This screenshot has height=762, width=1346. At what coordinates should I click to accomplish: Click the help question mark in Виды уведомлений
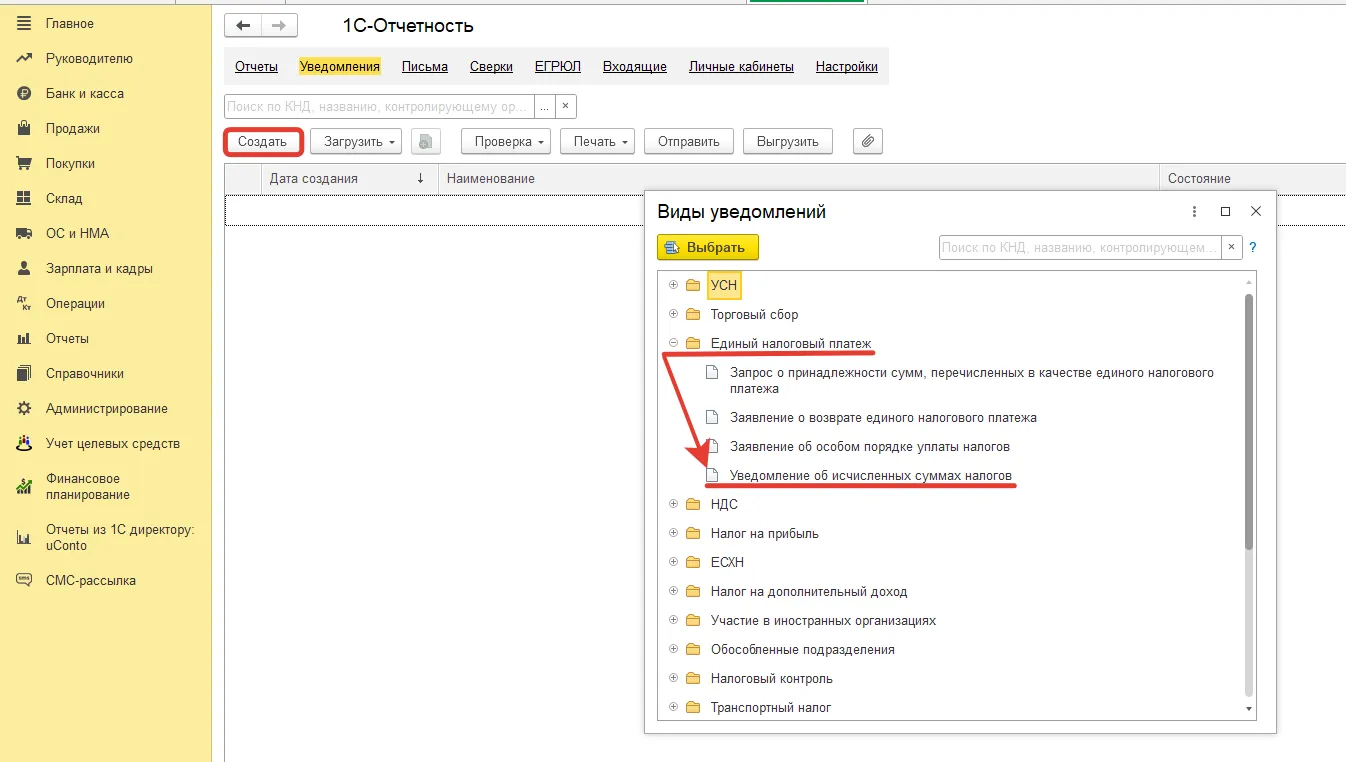click(1253, 247)
